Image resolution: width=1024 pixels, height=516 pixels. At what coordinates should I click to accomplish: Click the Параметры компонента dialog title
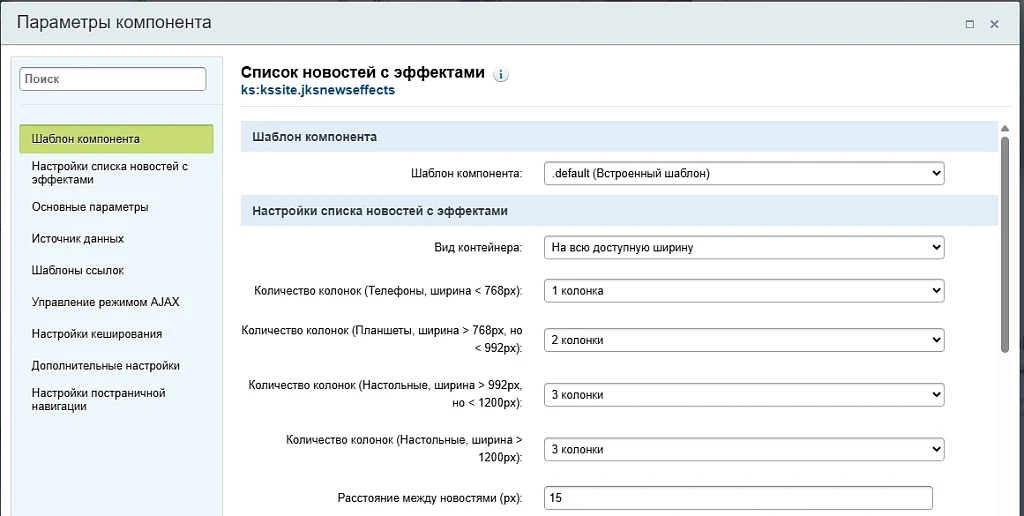point(114,22)
